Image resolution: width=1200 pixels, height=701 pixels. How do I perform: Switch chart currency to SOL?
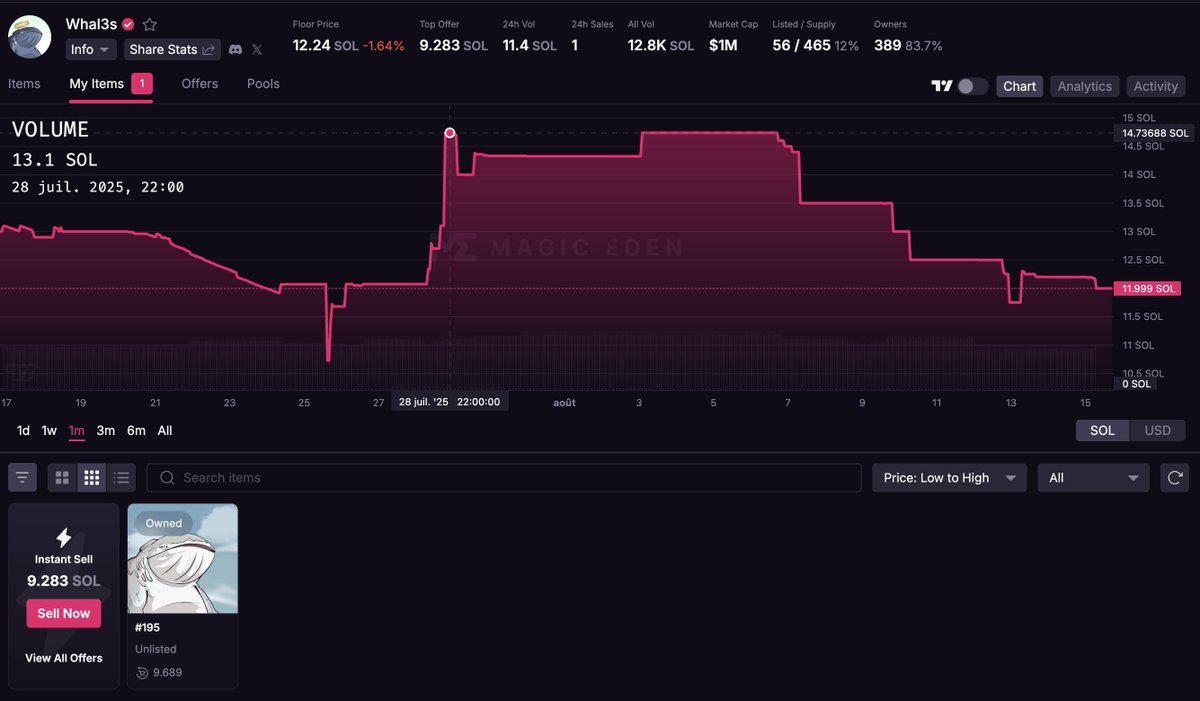pyautogui.click(x=1102, y=431)
